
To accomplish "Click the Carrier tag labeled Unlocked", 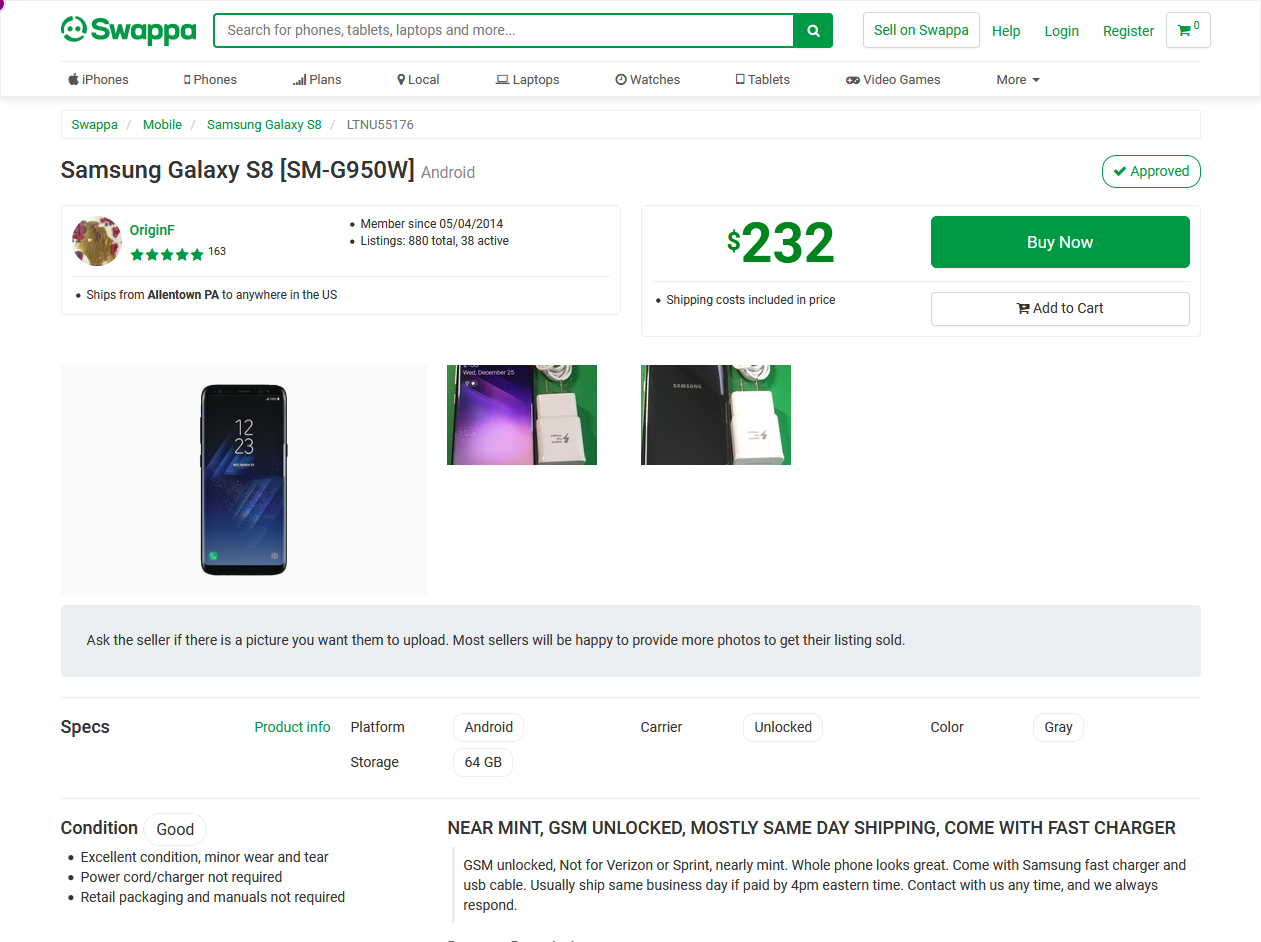I will pos(782,727).
